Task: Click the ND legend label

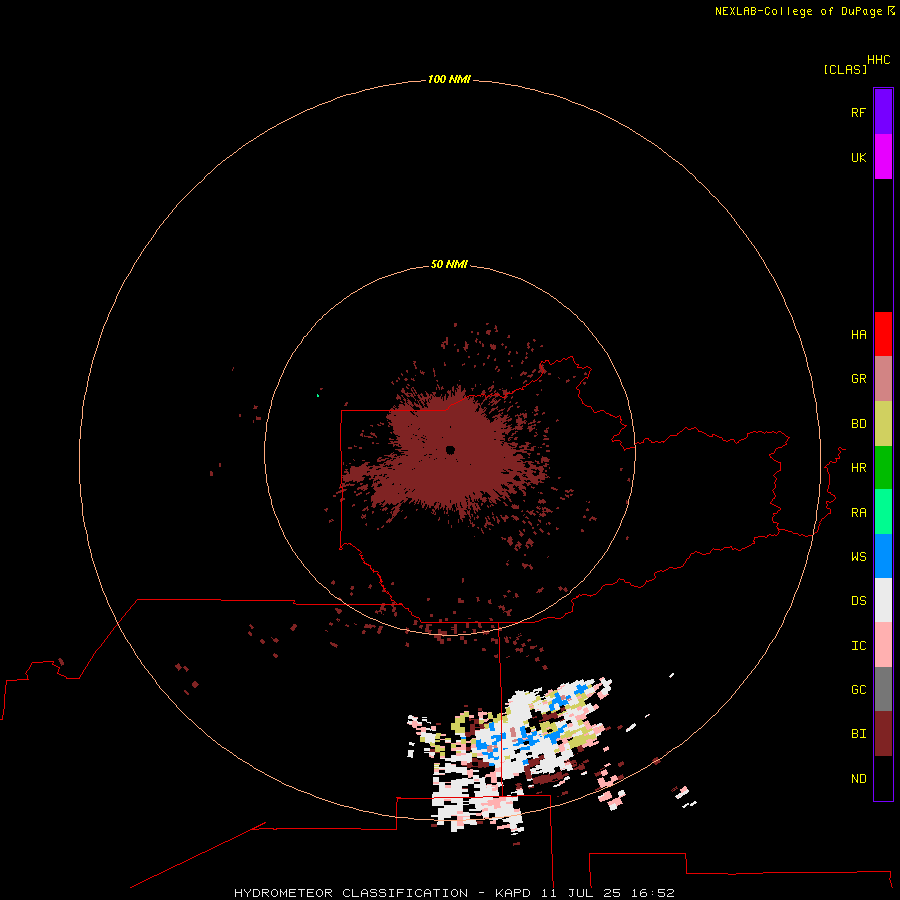Action: tap(858, 779)
